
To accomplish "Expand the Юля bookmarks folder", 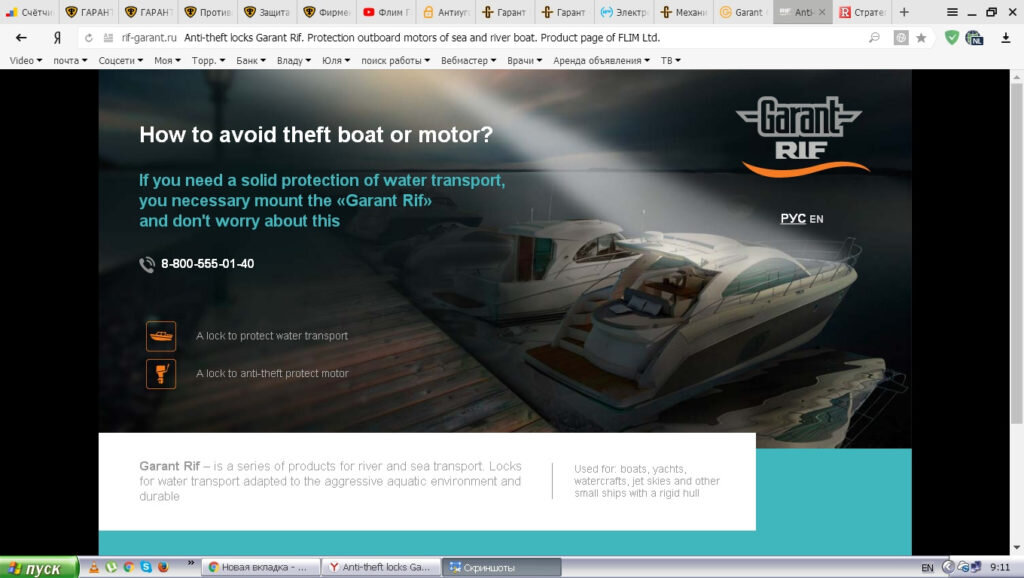I will [336, 60].
